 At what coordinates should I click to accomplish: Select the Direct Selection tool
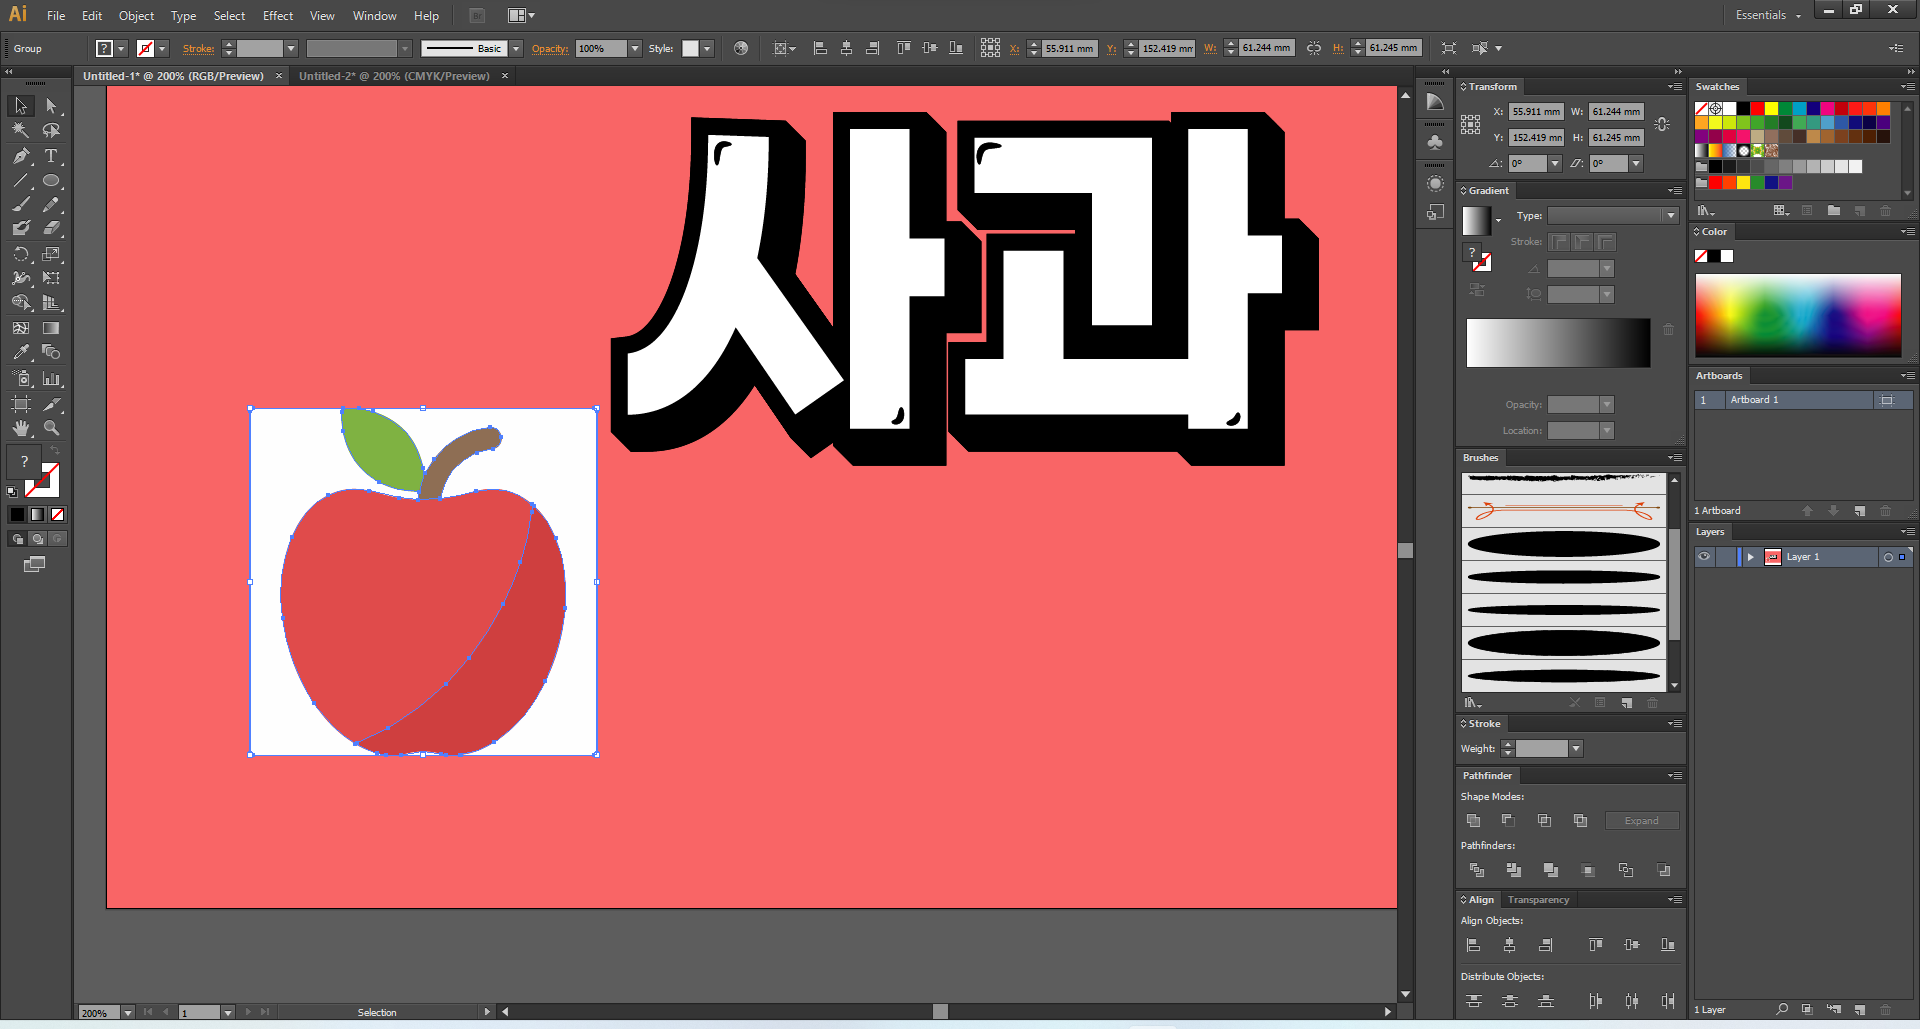pyautogui.click(x=51, y=105)
